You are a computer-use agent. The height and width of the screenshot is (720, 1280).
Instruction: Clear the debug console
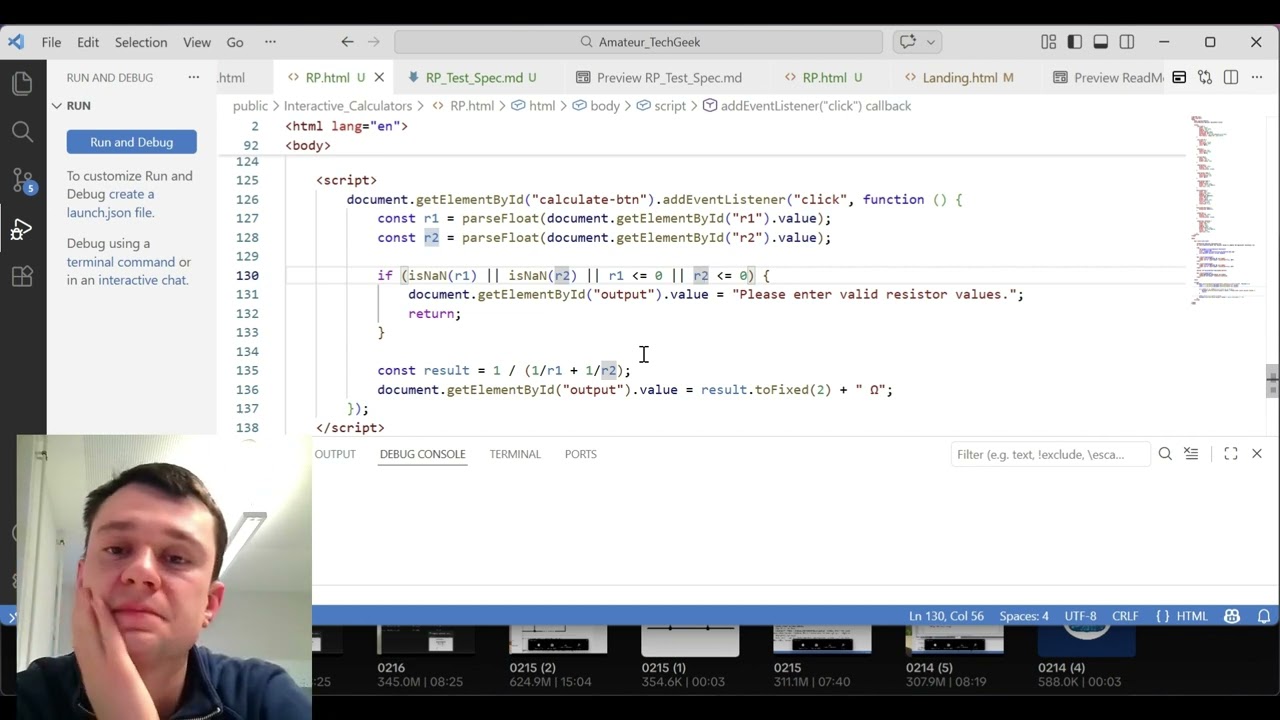1191,454
